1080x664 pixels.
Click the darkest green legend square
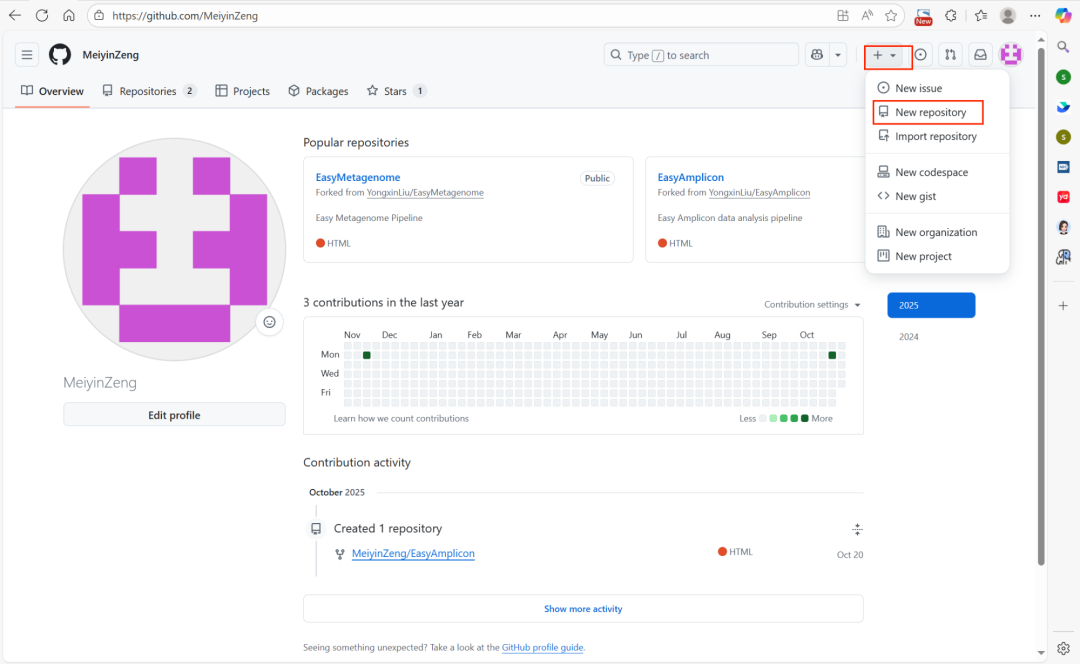tap(804, 418)
